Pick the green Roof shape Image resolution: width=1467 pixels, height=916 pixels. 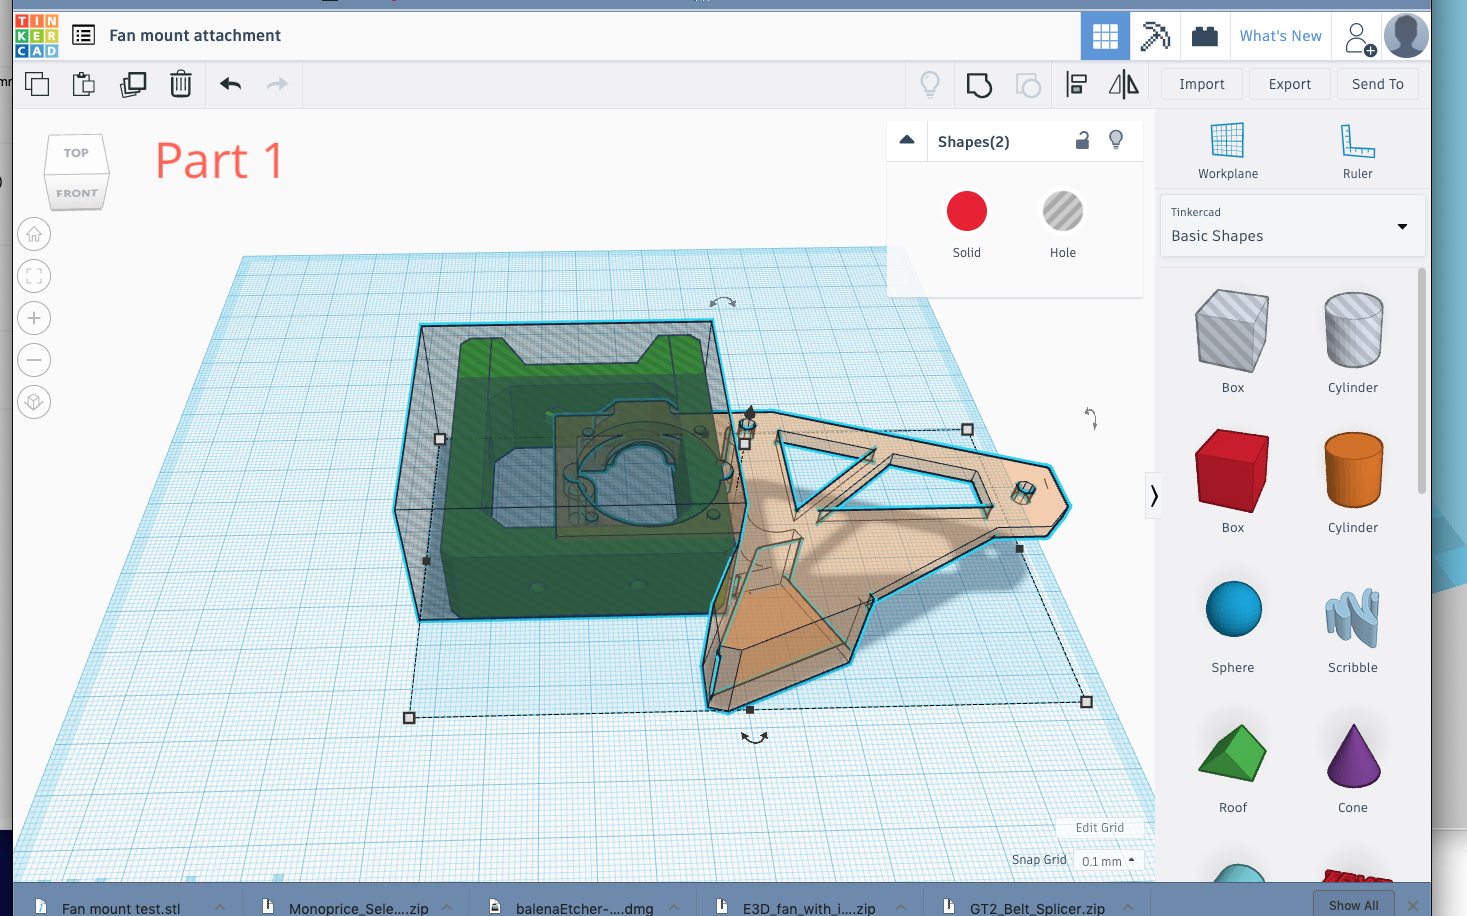(1232, 753)
